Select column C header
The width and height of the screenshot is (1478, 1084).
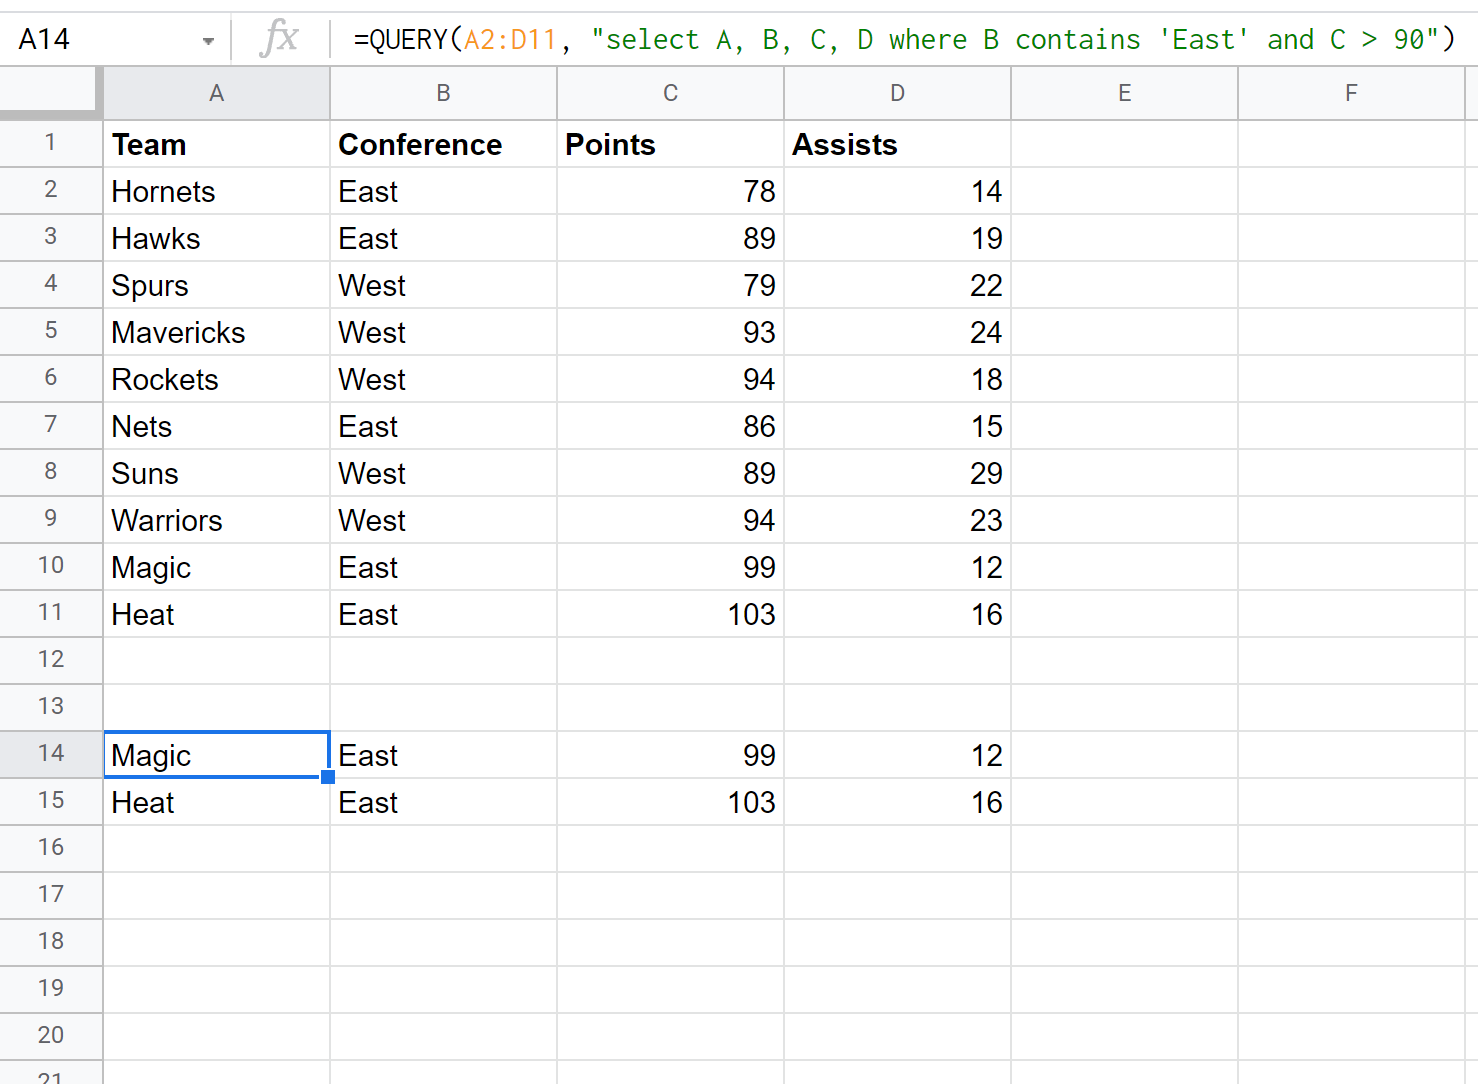click(670, 93)
